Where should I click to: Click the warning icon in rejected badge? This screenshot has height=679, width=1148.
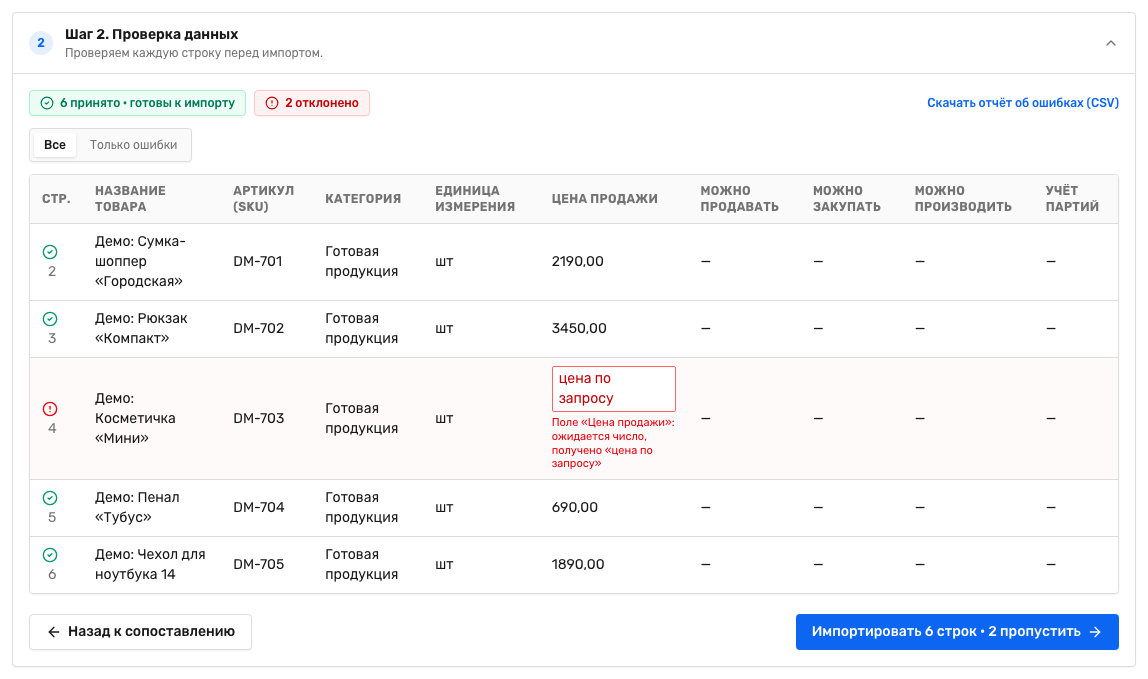272,103
